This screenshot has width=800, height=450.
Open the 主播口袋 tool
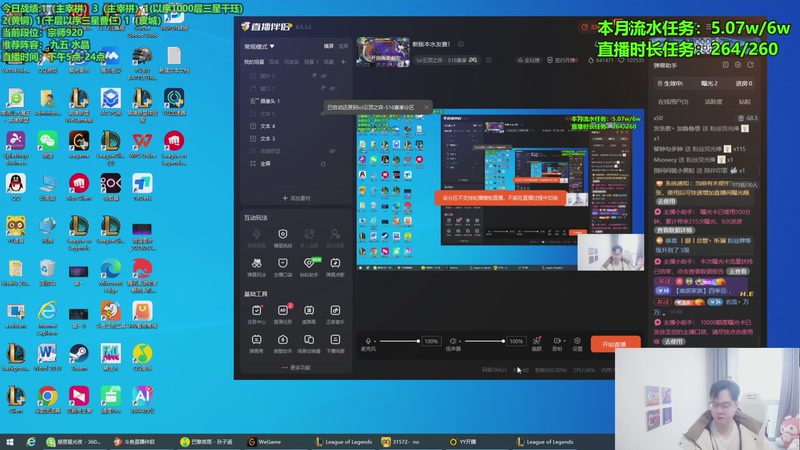[x=283, y=266]
